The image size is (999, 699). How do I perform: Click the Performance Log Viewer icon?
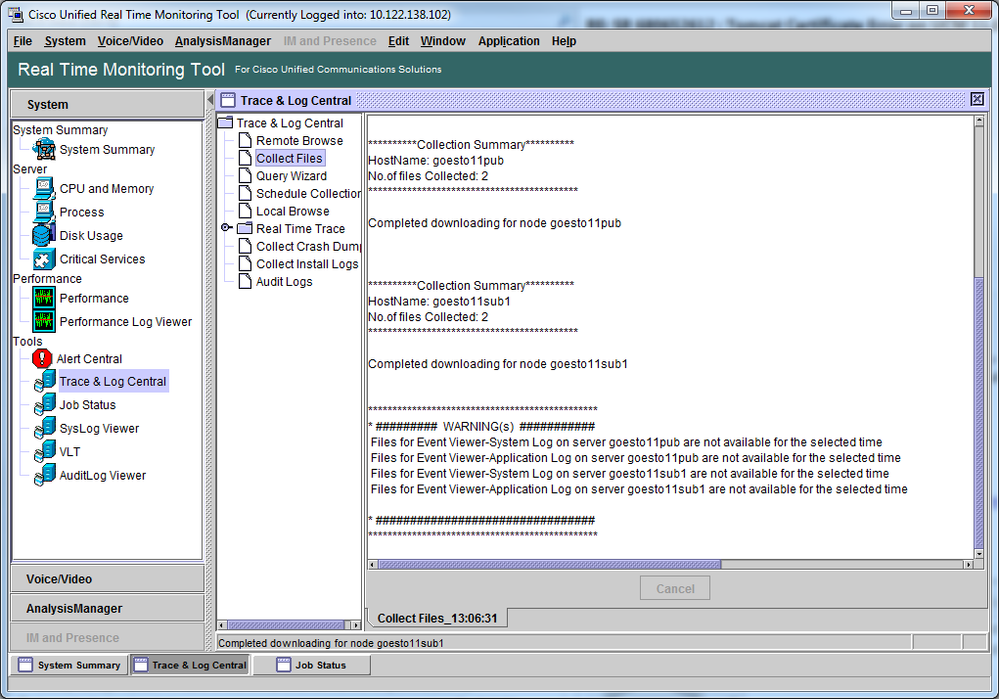(x=43, y=322)
